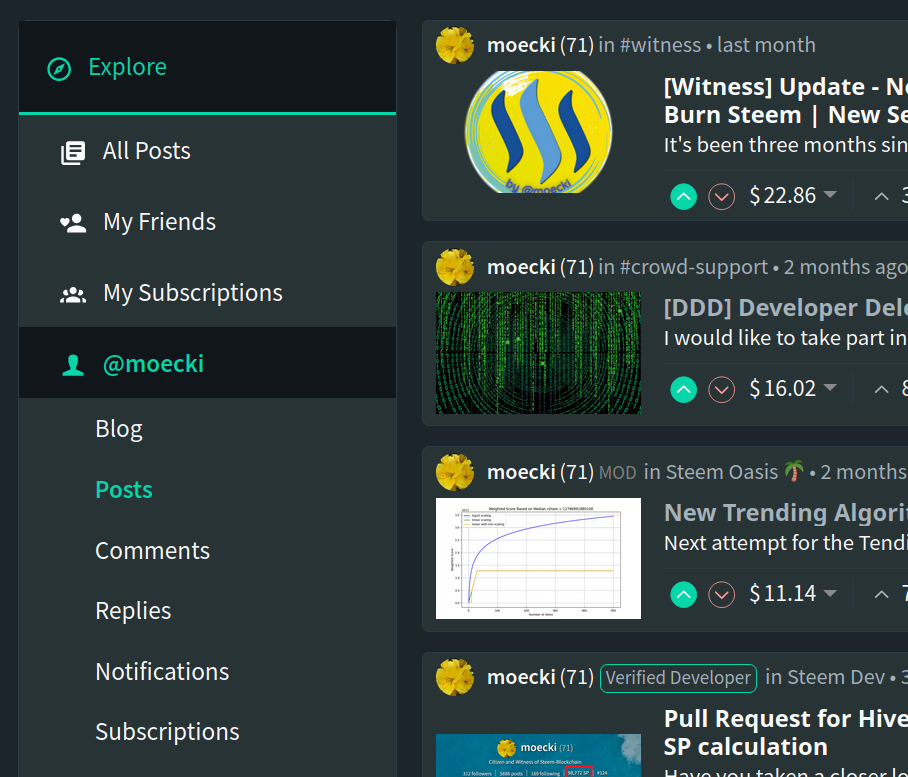Screen dimensions: 908x777
Task: Upvote the DDD Developer post
Action: point(683,389)
